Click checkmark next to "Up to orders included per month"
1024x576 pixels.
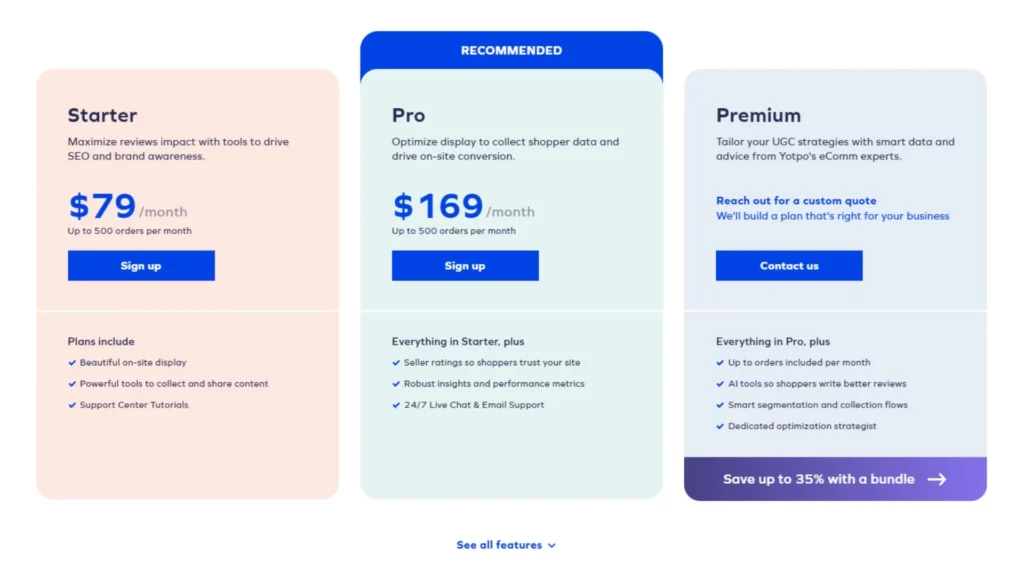point(720,362)
